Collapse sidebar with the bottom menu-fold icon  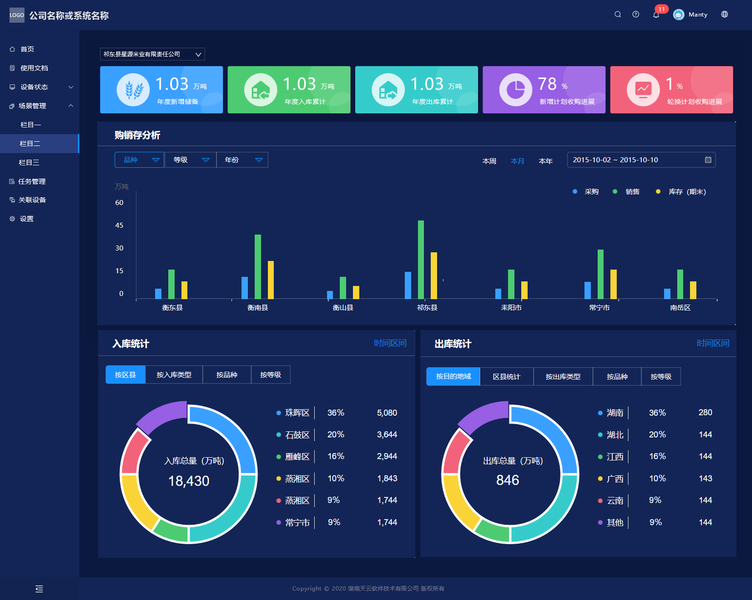39,588
